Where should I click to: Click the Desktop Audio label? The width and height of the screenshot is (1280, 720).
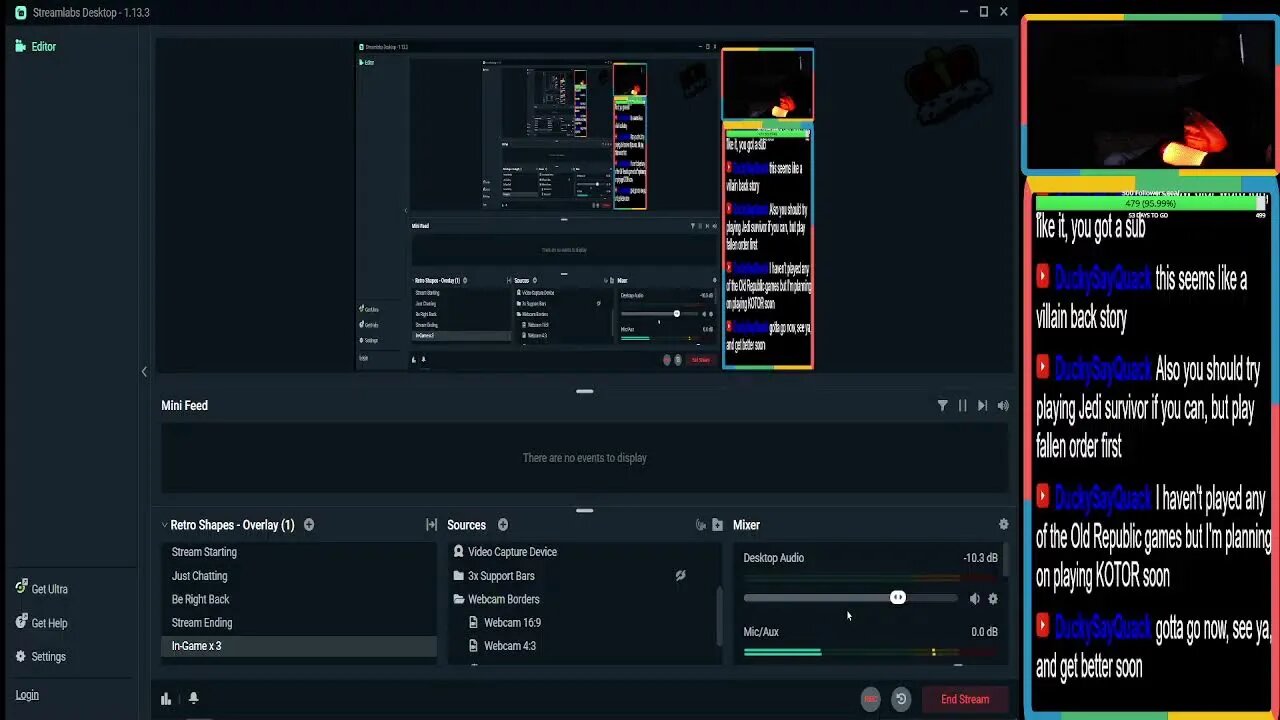pos(773,558)
